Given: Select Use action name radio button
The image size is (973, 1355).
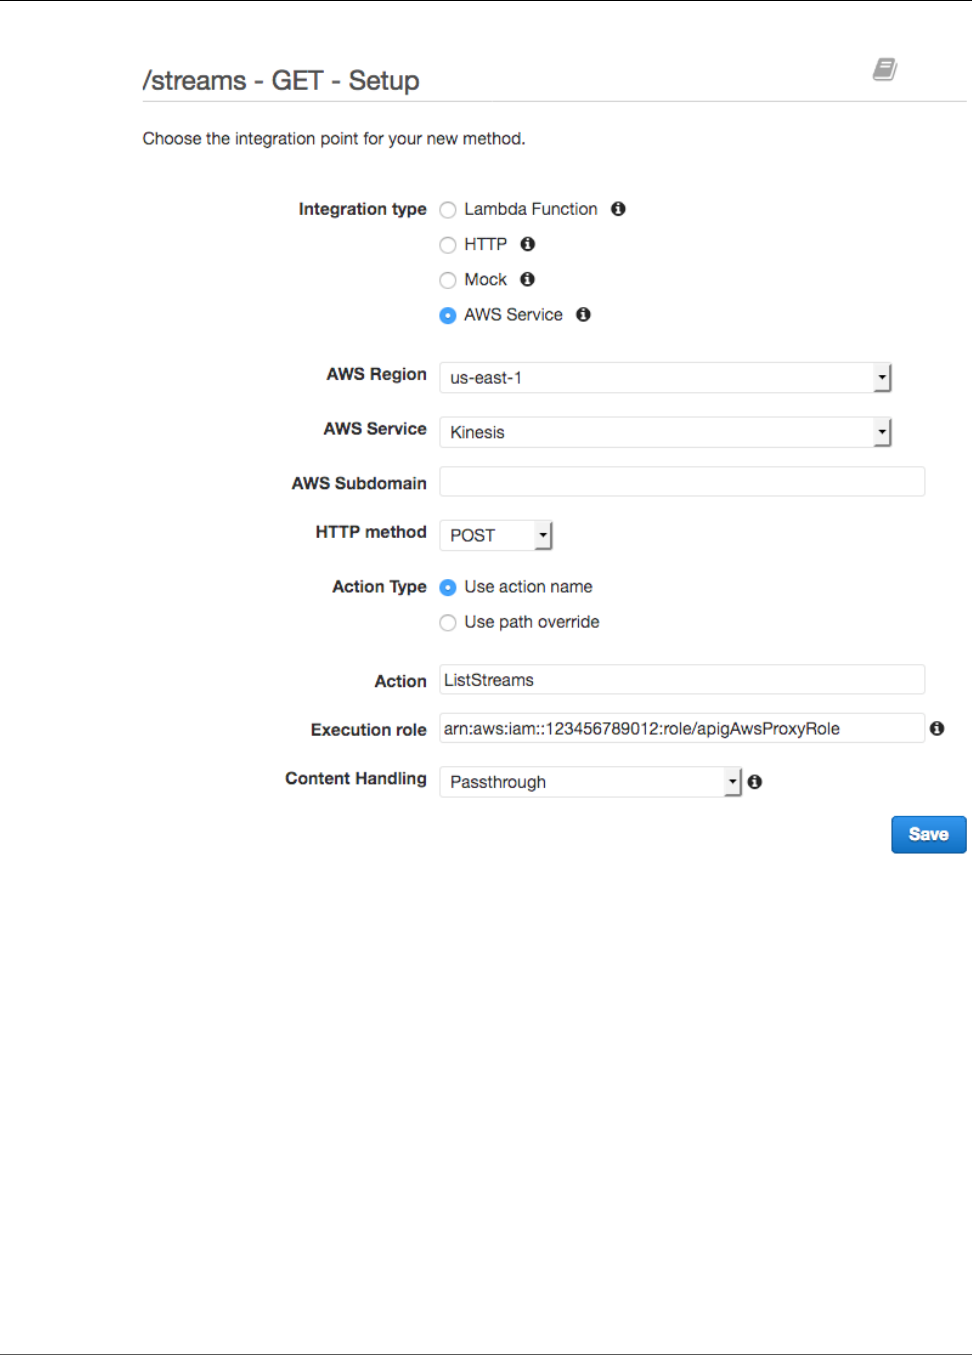Looking at the screenshot, I should pyautogui.click(x=448, y=587).
